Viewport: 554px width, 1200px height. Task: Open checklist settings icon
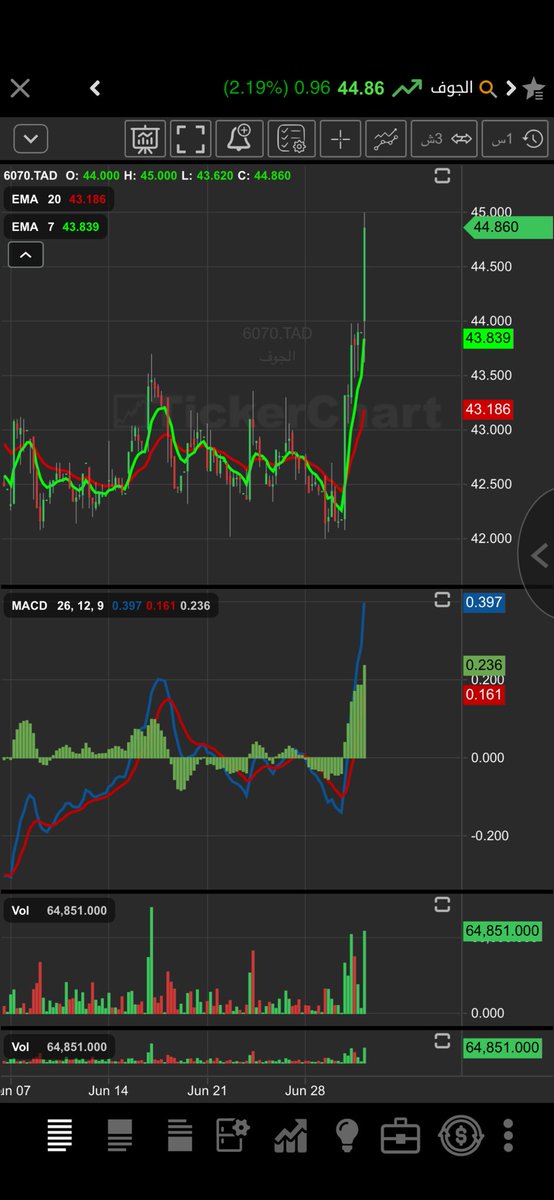point(291,139)
